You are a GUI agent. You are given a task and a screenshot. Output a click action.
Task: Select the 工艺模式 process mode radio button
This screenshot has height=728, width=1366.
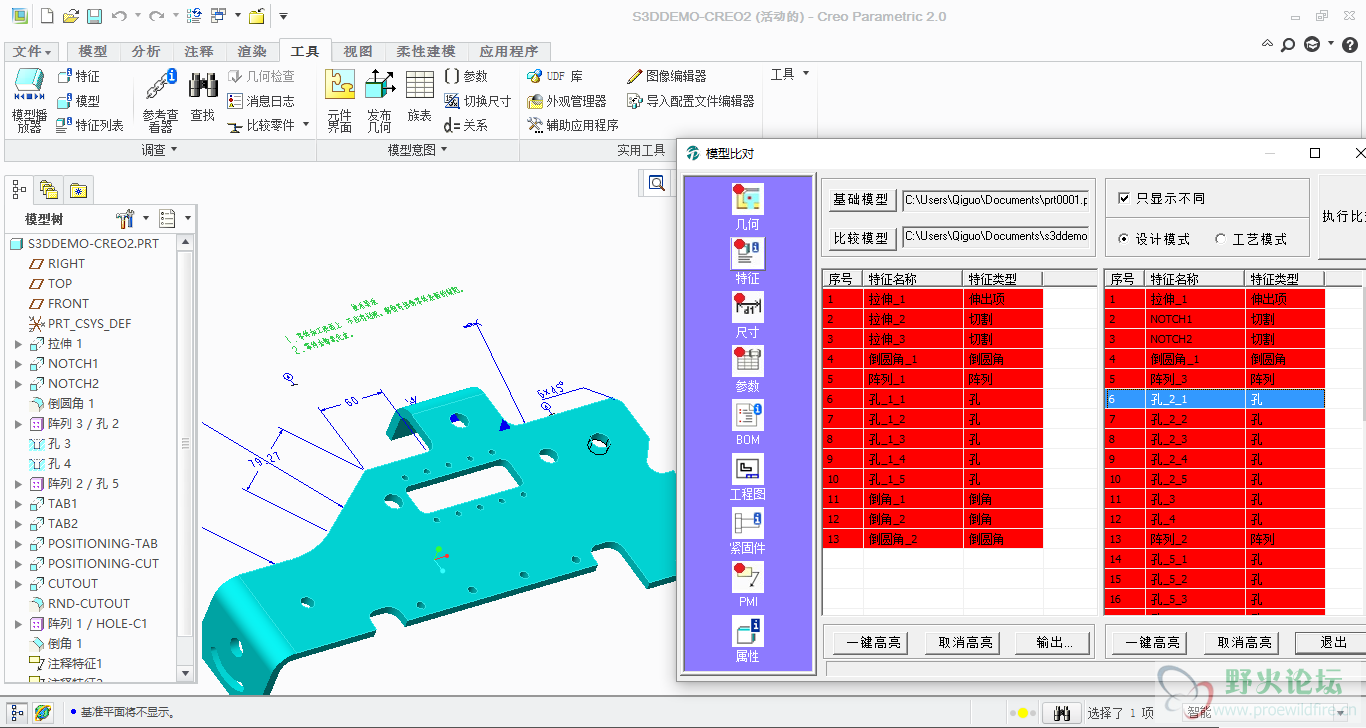[x=1220, y=239]
